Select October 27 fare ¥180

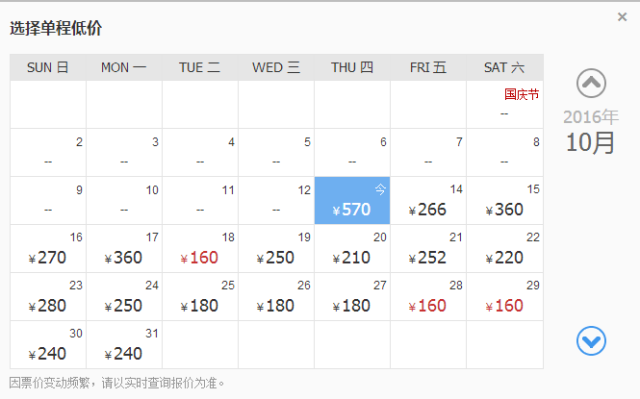pos(352,297)
